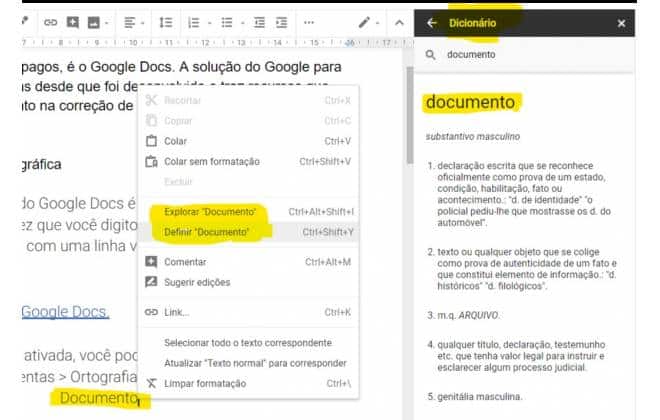The height and width of the screenshot is (420, 660).
Task: Choose Atualizar 'Texto normal' para corresponder
Action: click(248, 363)
